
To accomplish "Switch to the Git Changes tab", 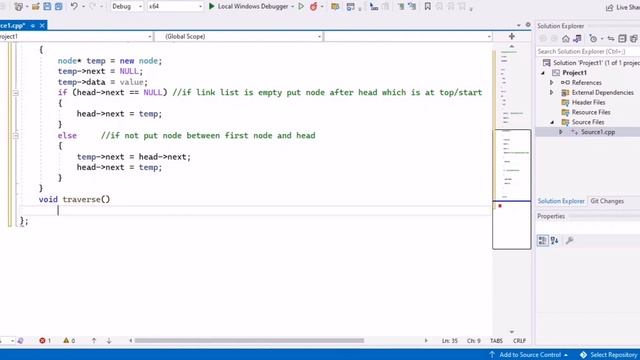I will tap(607, 201).
